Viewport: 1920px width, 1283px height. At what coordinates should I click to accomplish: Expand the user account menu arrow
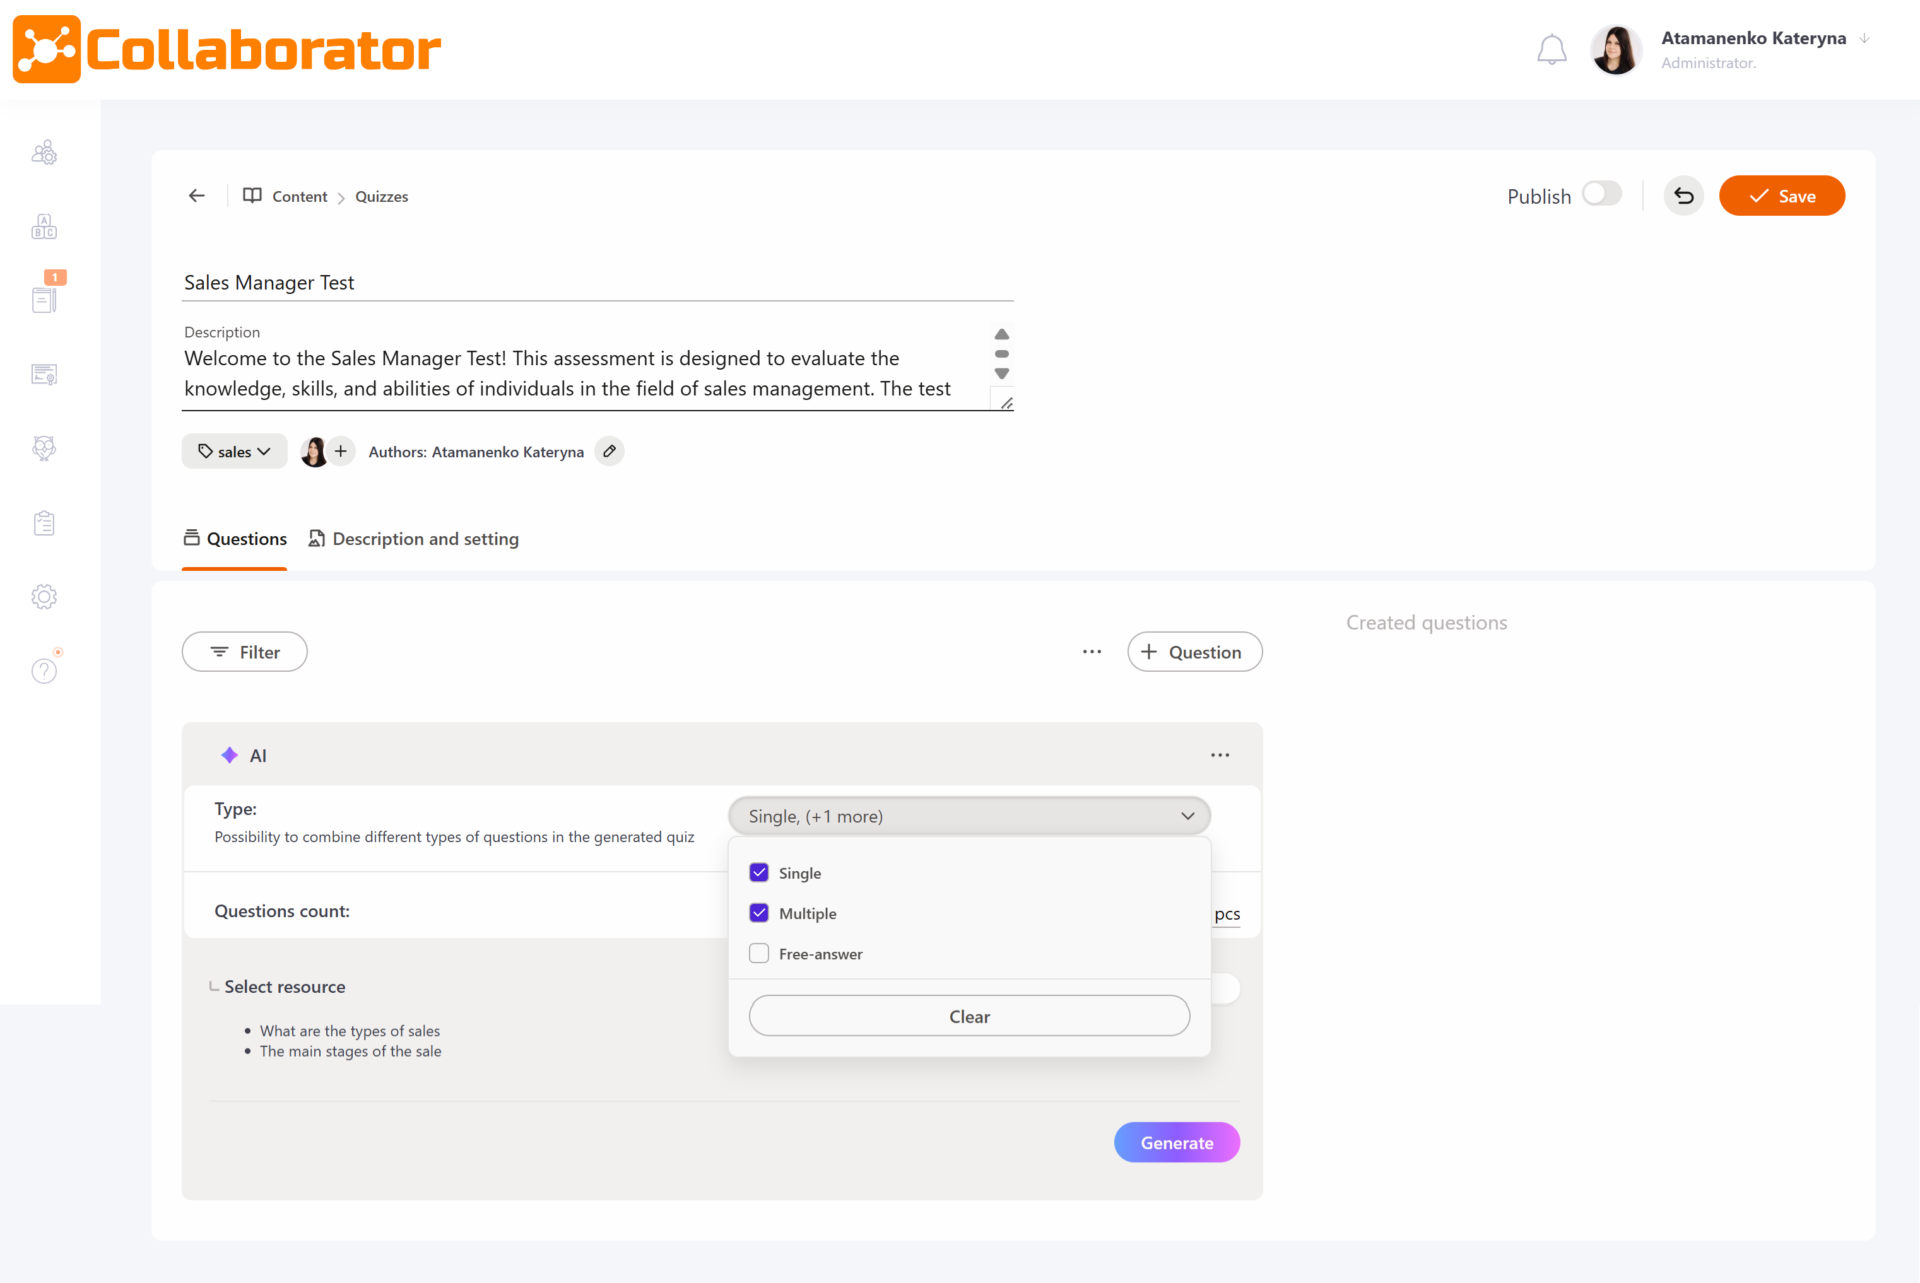click(1864, 39)
